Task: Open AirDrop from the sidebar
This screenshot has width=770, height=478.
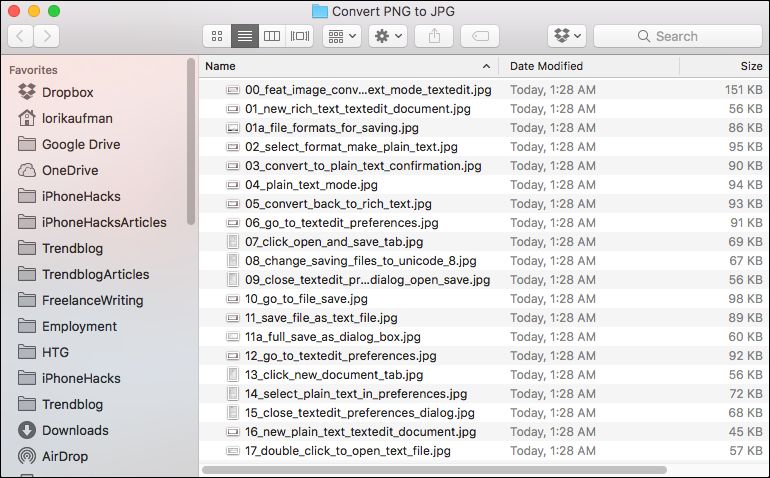Action: (64, 456)
